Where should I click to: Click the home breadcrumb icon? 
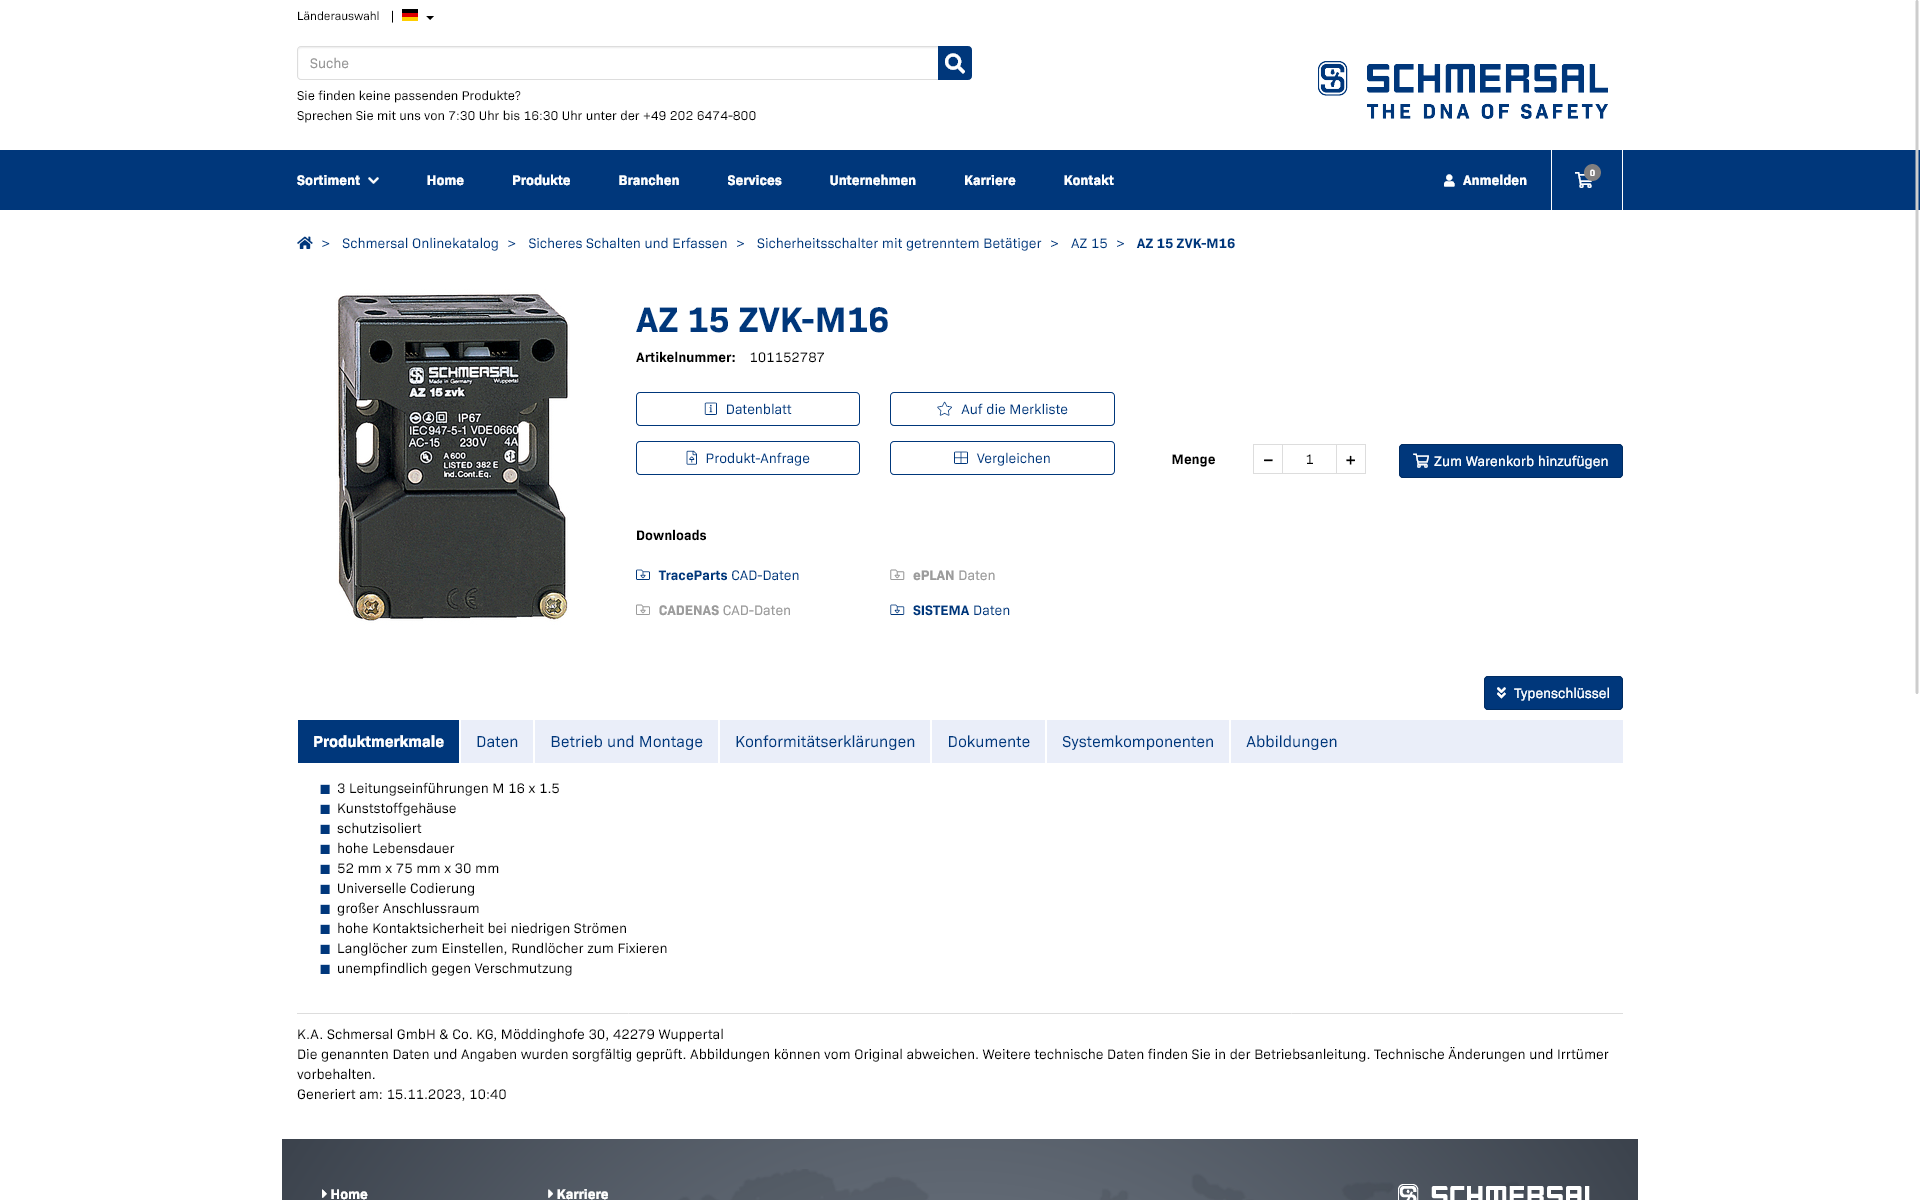305,243
